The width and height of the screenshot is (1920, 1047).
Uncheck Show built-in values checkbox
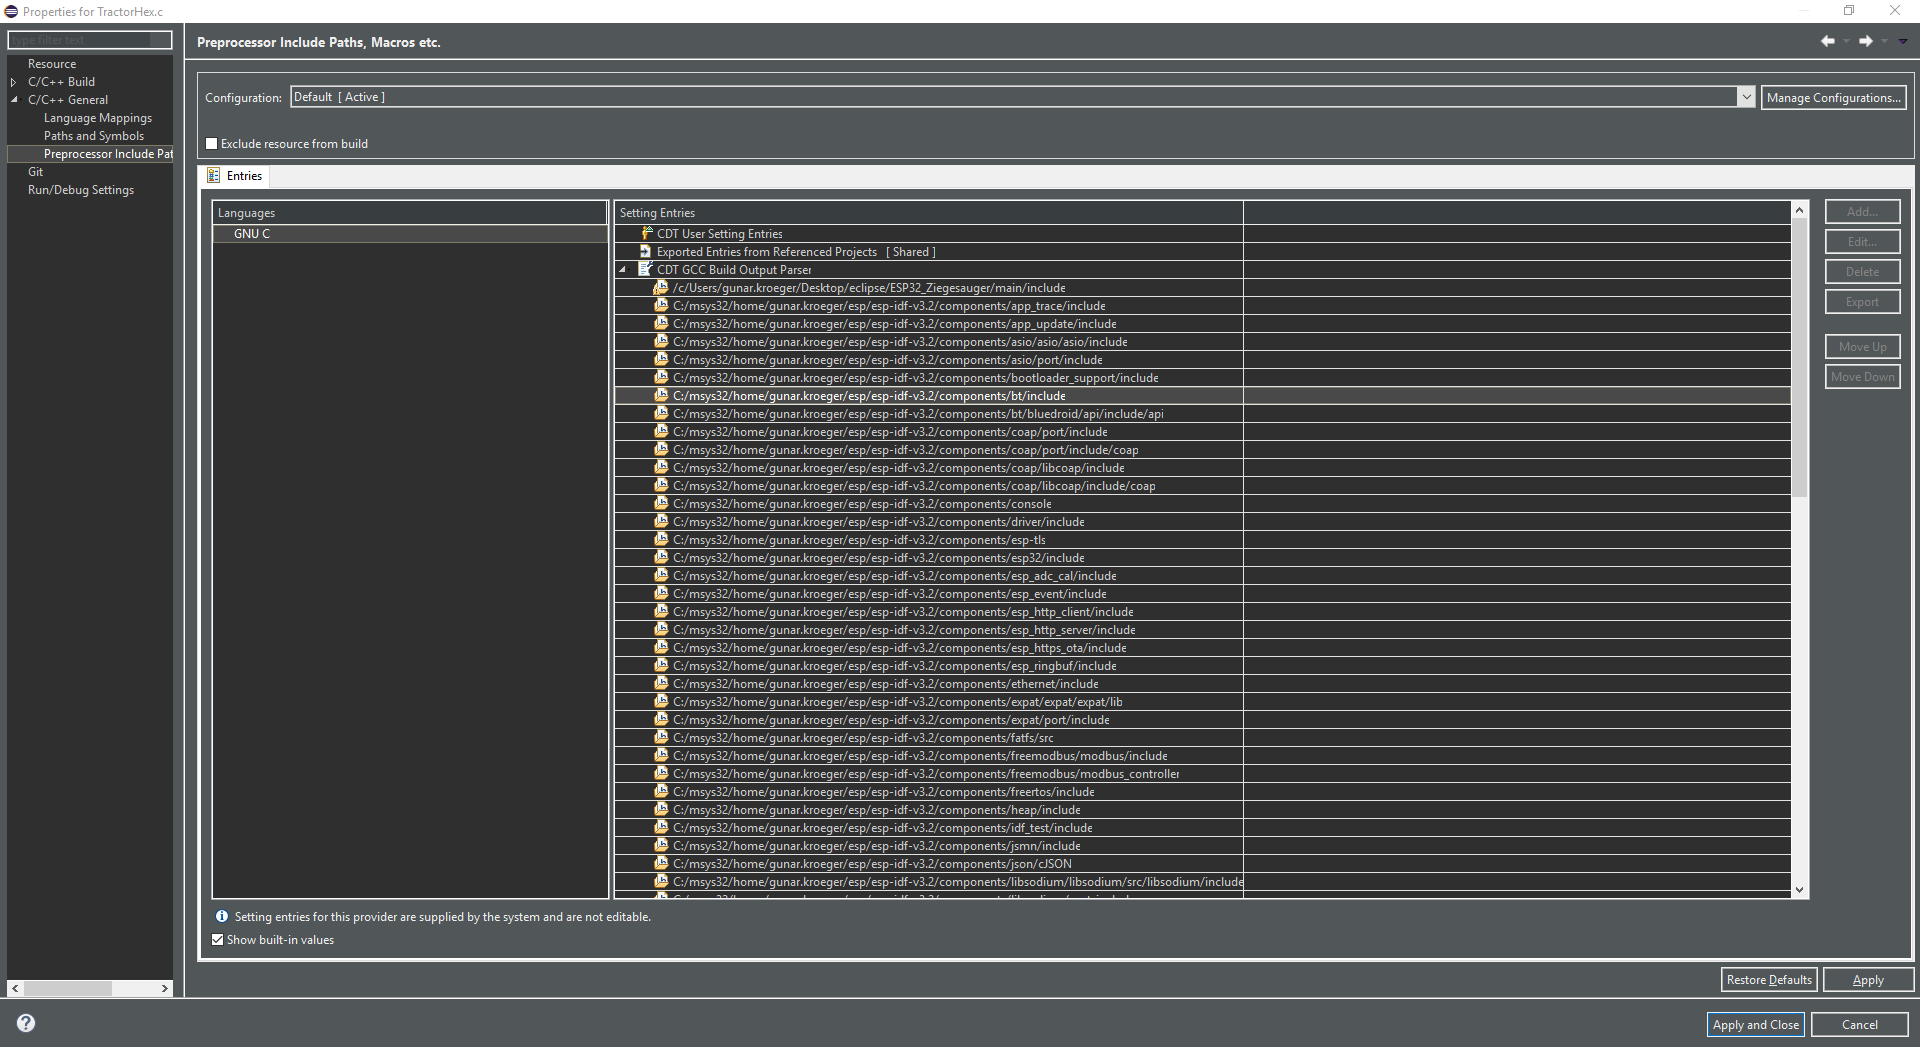pos(218,940)
